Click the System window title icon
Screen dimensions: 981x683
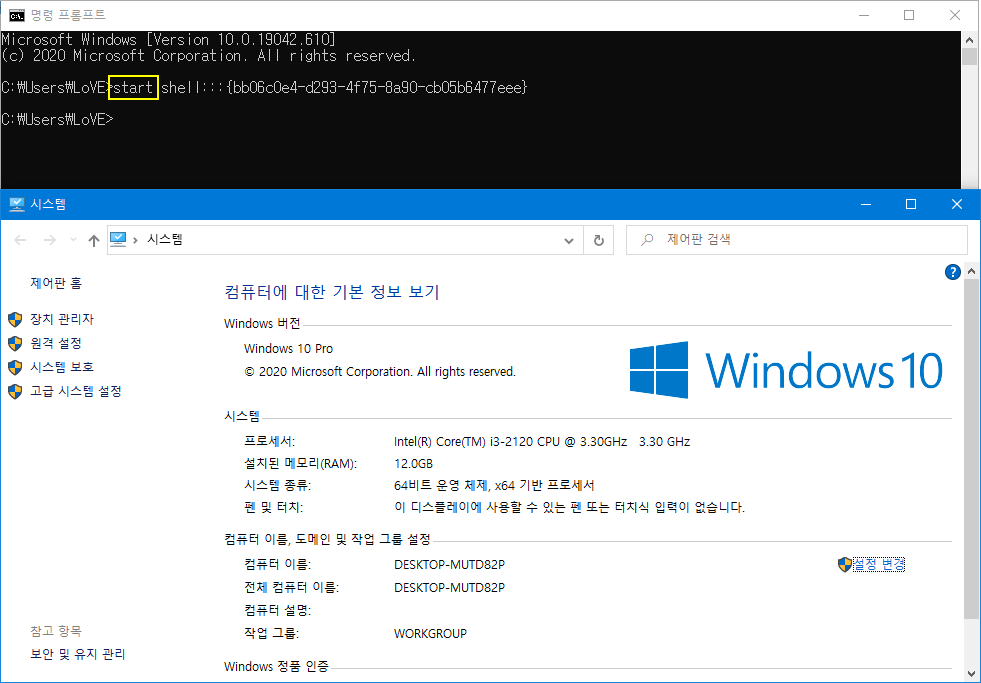click(16, 205)
